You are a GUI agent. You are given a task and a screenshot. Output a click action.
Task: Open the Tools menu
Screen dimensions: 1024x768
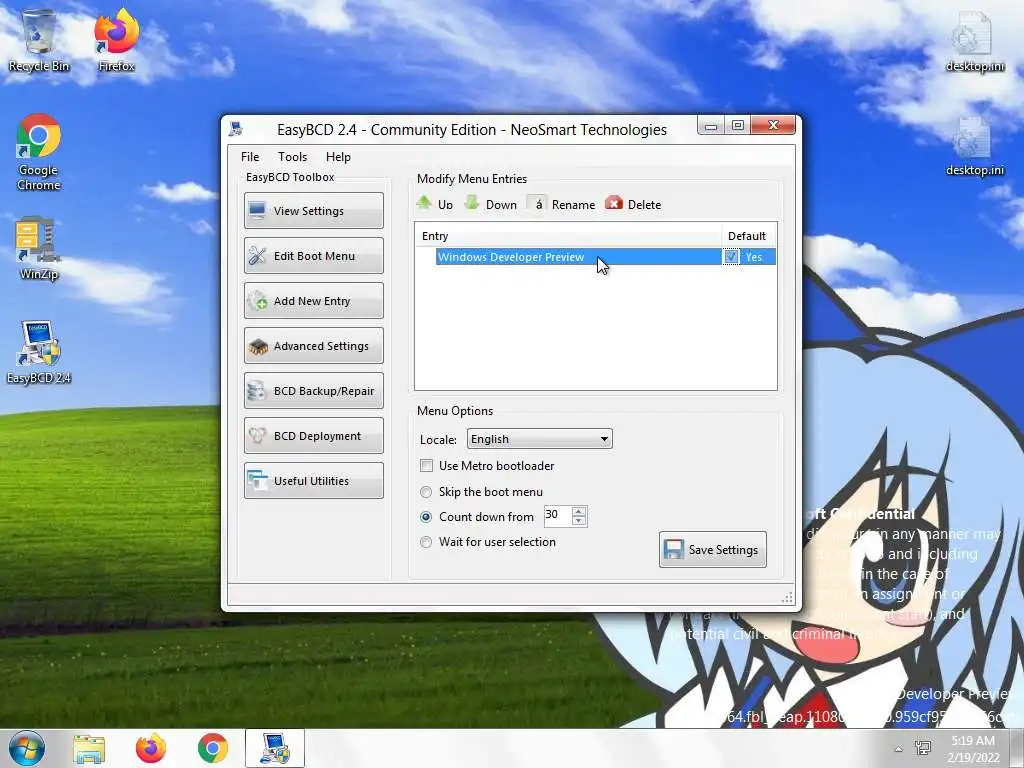point(292,157)
